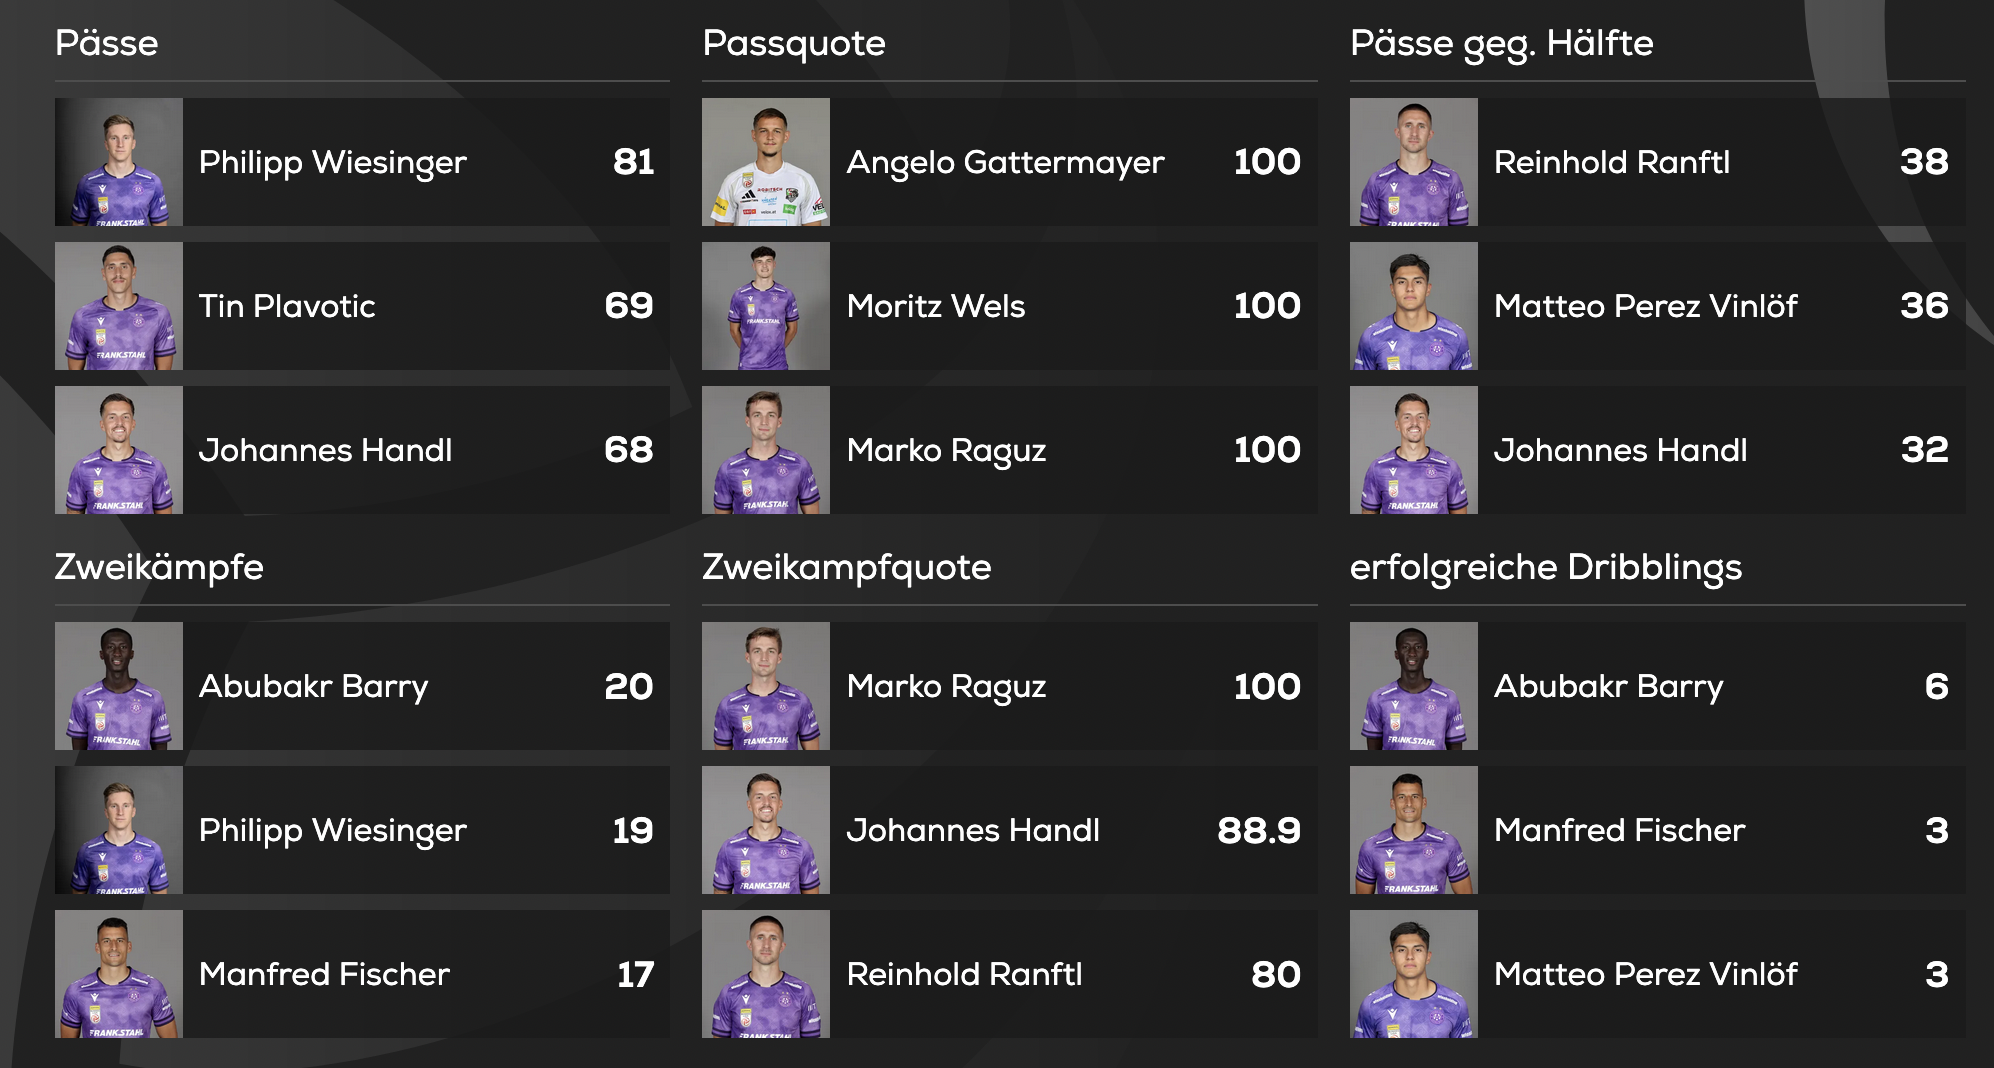Select Marko Raguz's name under Passquote

click(x=946, y=451)
